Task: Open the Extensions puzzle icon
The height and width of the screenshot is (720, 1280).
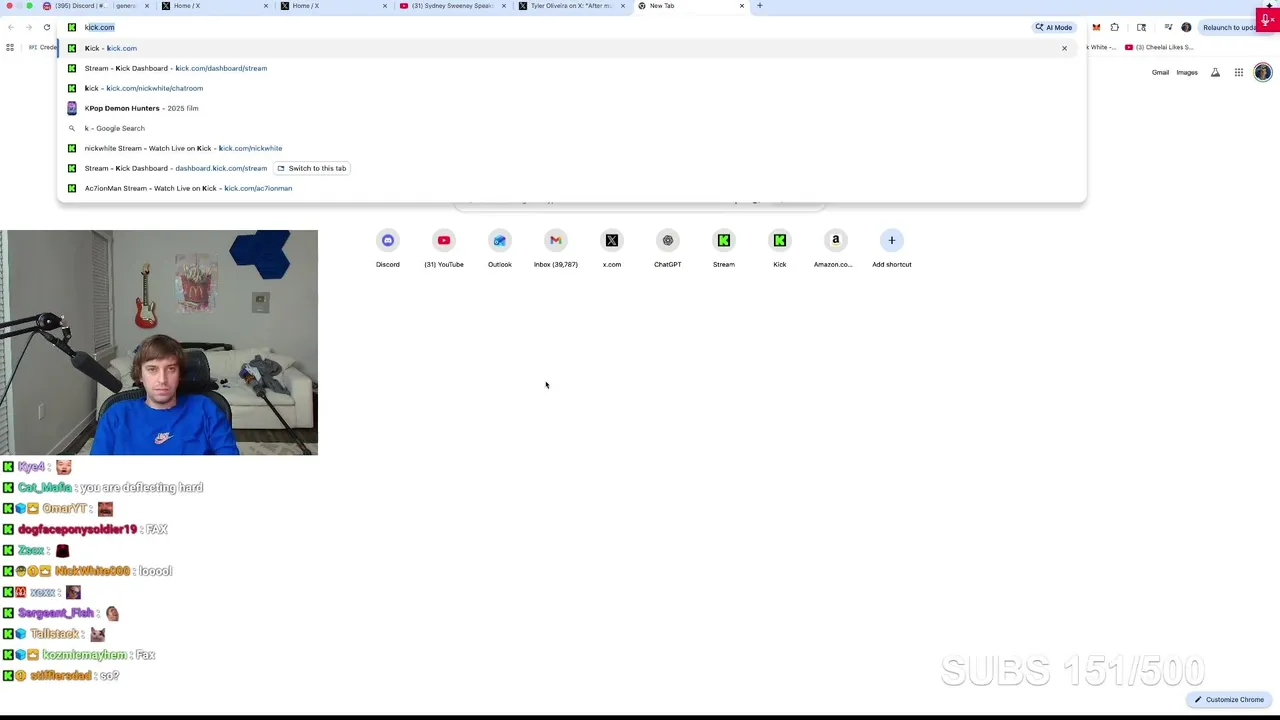Action: [x=1115, y=27]
